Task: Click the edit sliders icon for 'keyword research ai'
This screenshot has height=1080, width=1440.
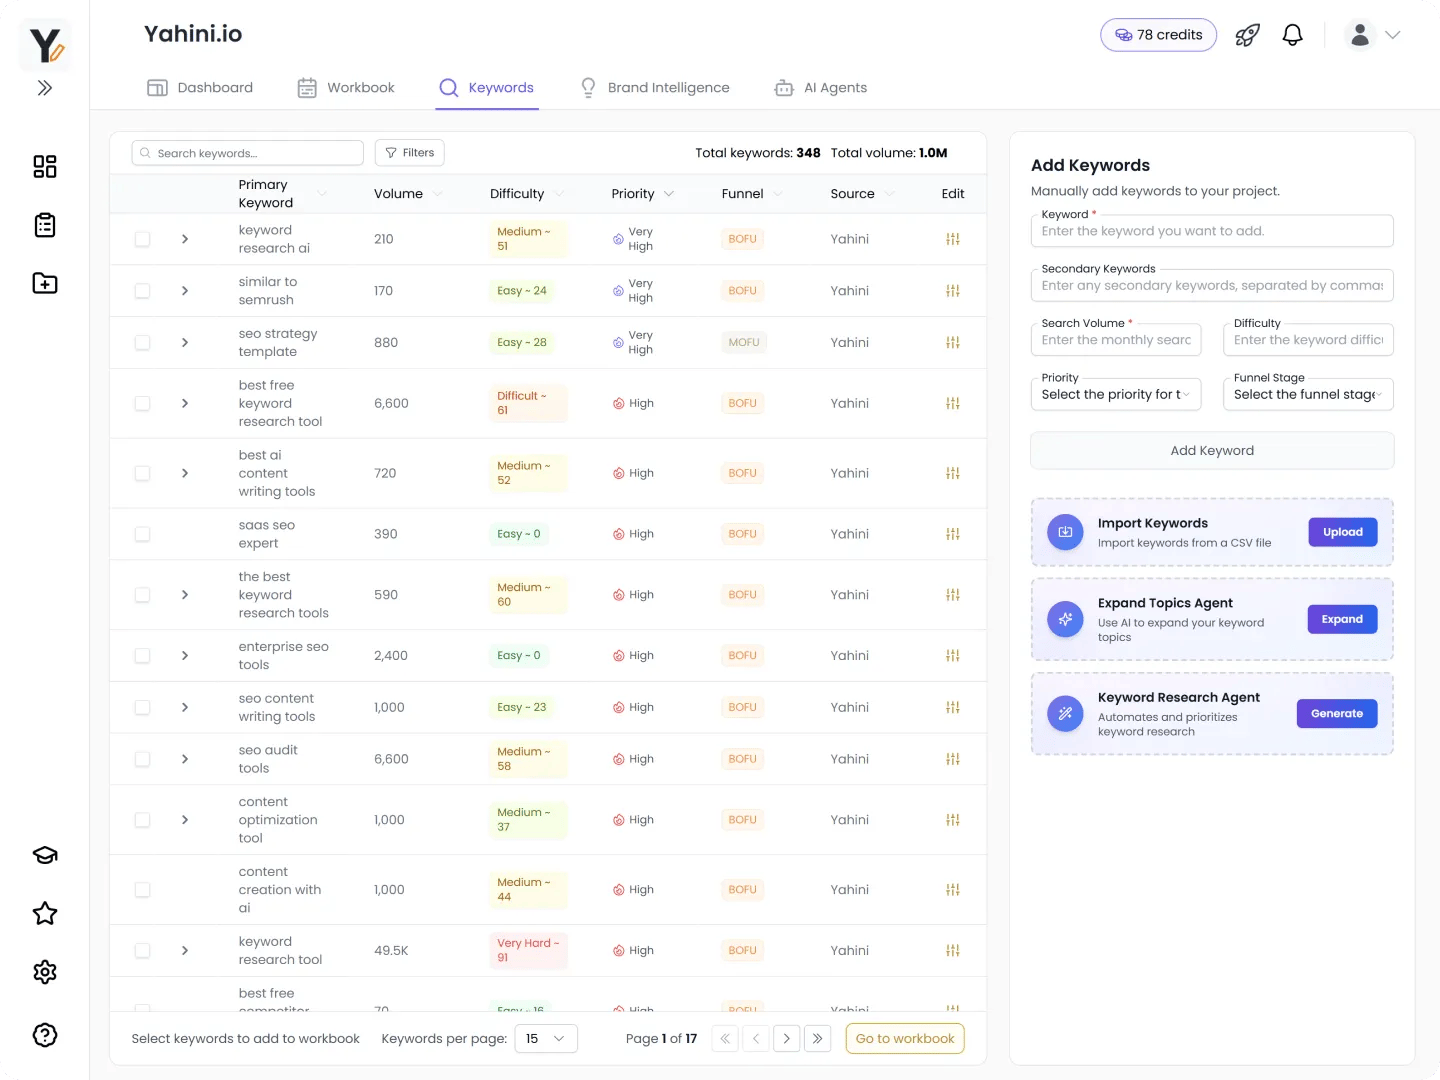Action: pyautogui.click(x=952, y=239)
